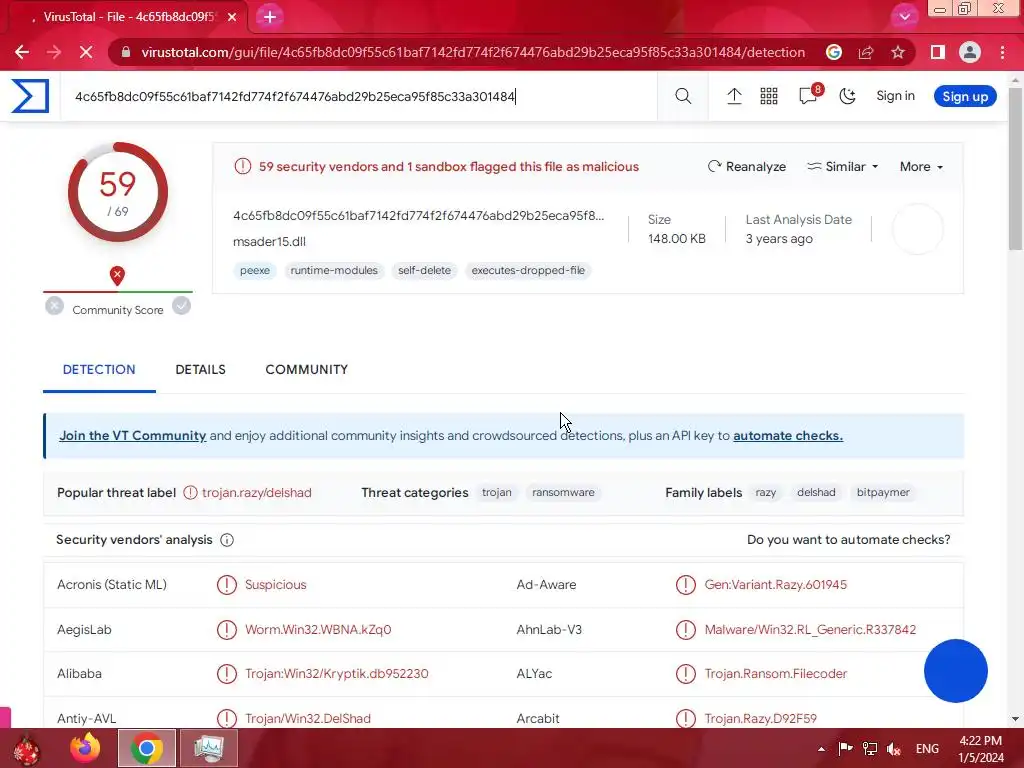
Task: Click the Sign in link
Action: point(895,96)
